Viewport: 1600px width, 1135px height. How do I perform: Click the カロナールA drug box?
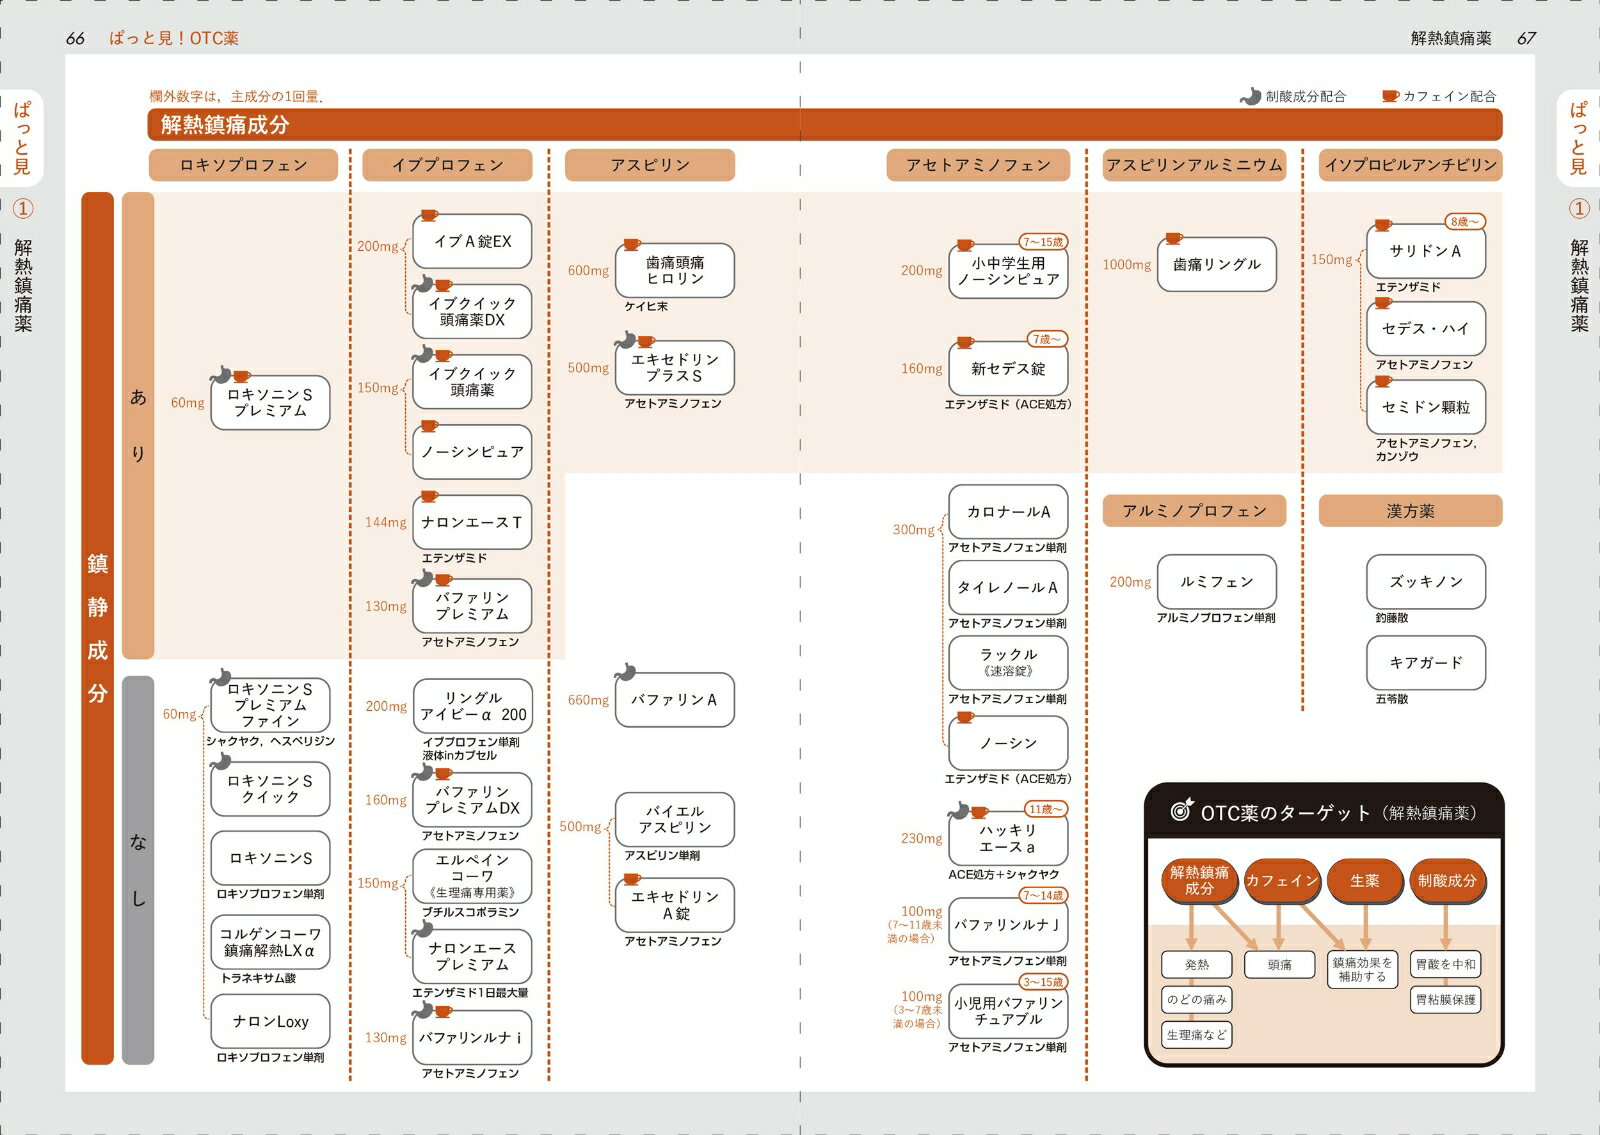[x=1008, y=512]
